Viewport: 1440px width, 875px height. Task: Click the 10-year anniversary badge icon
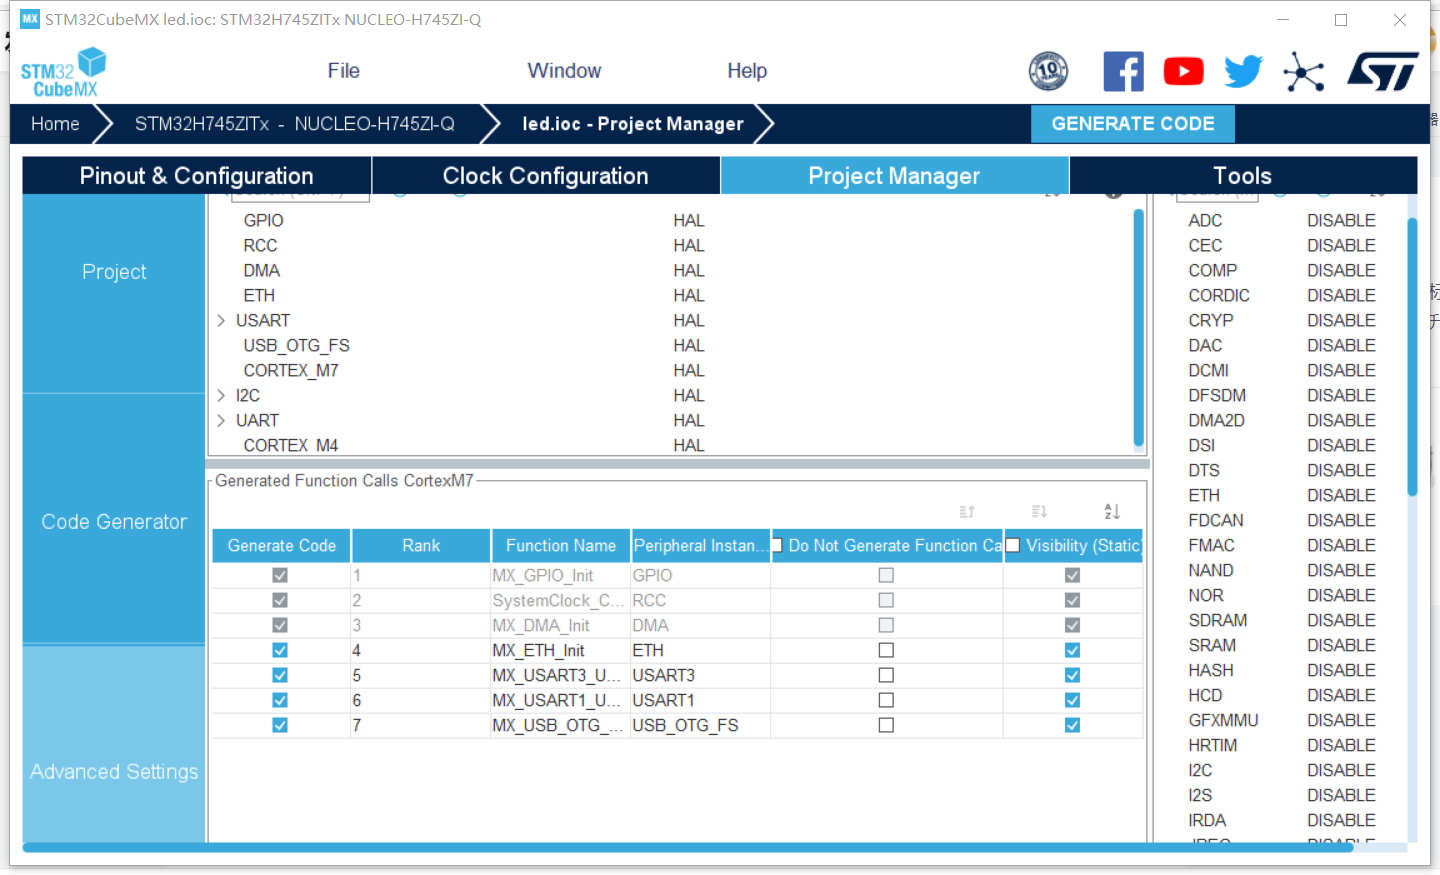tap(1048, 71)
